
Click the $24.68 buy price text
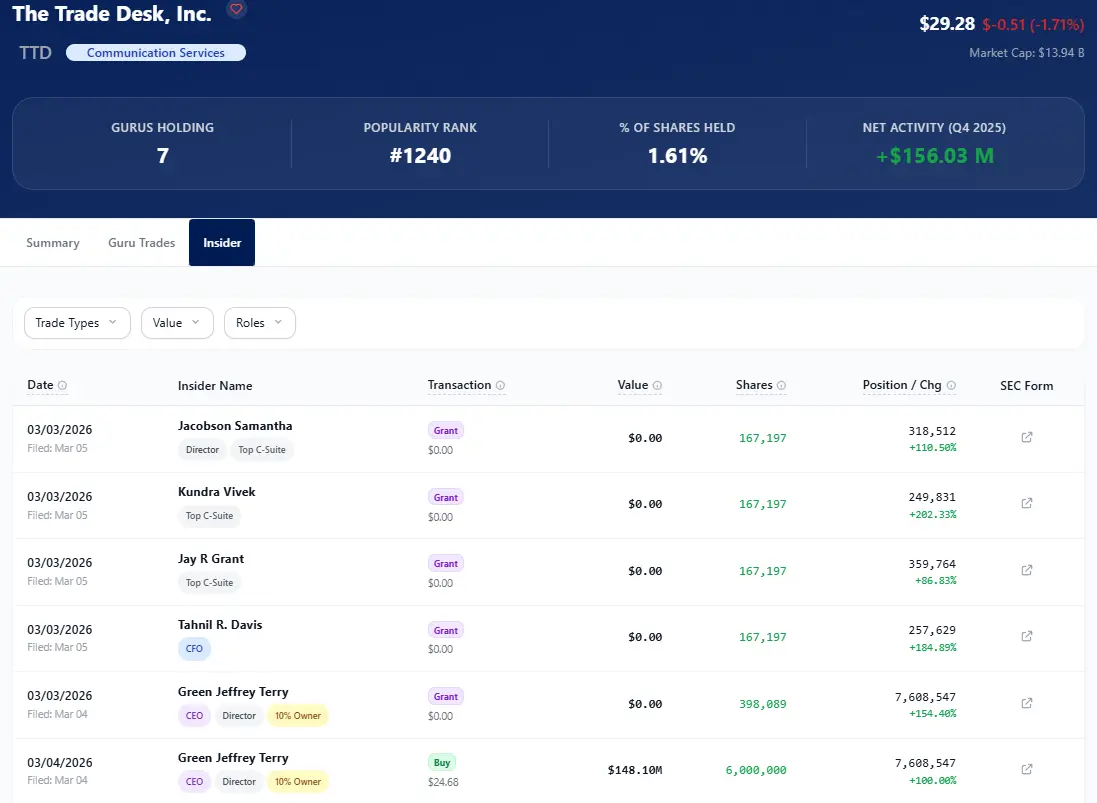[x=443, y=782]
